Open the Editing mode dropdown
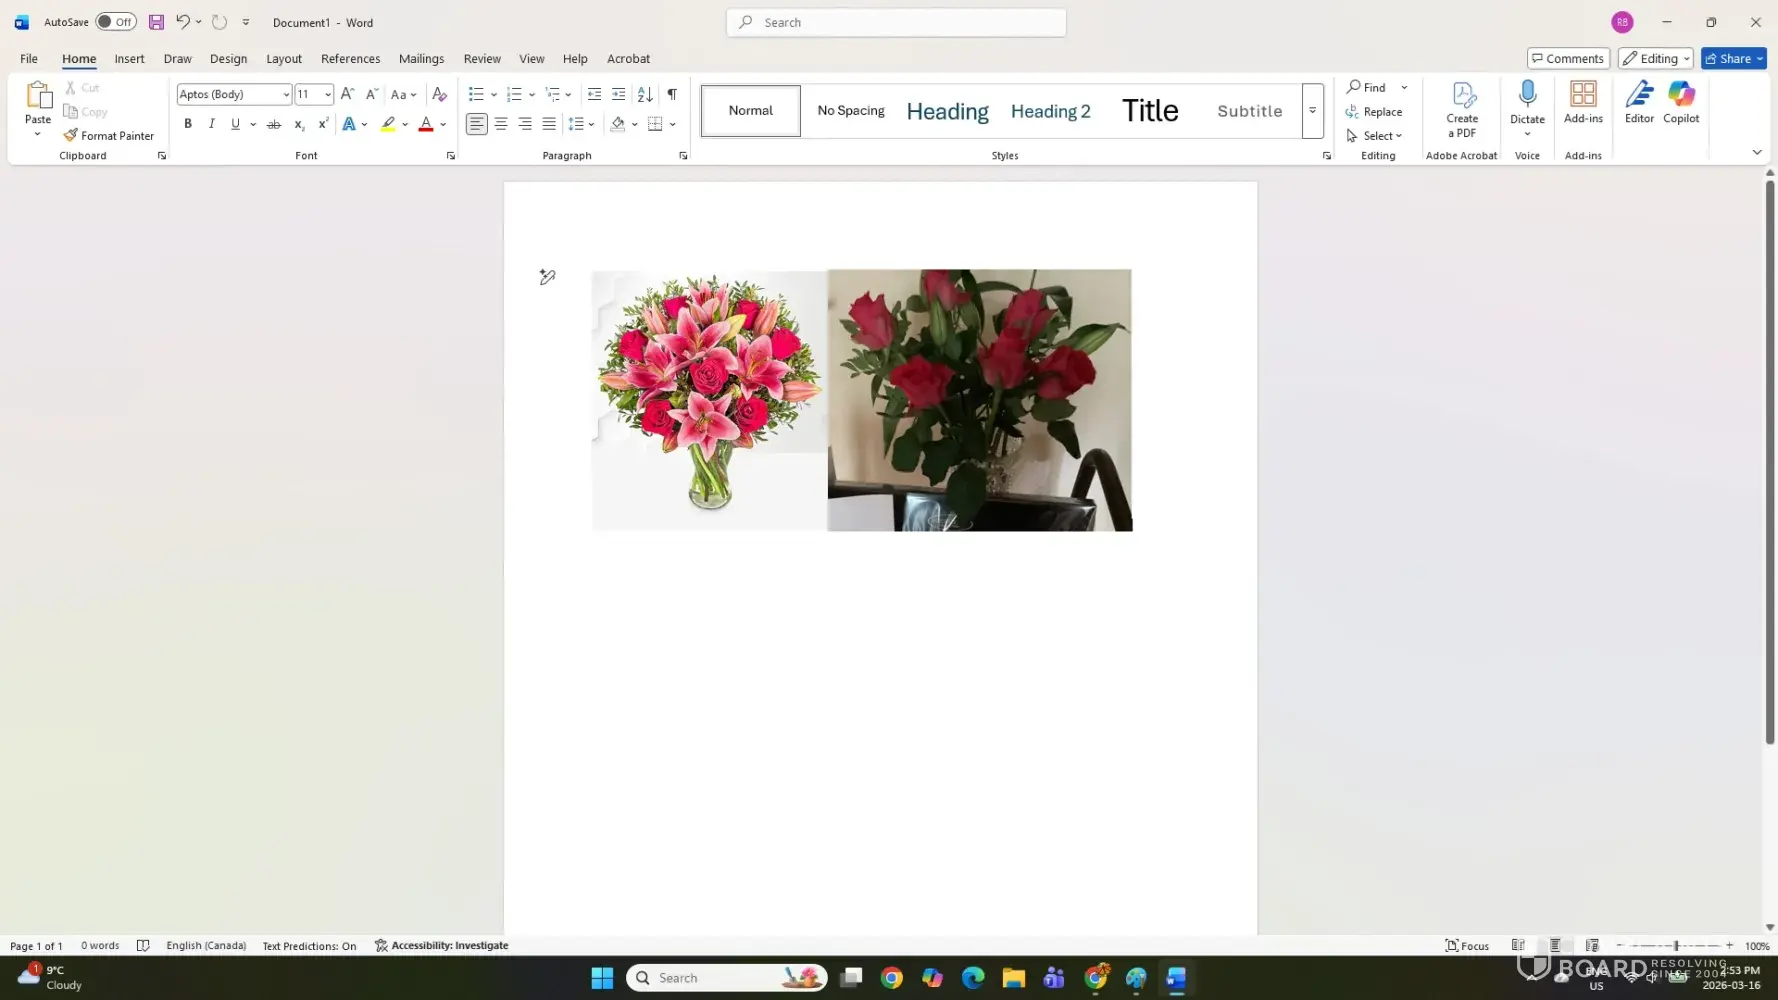 [1655, 58]
